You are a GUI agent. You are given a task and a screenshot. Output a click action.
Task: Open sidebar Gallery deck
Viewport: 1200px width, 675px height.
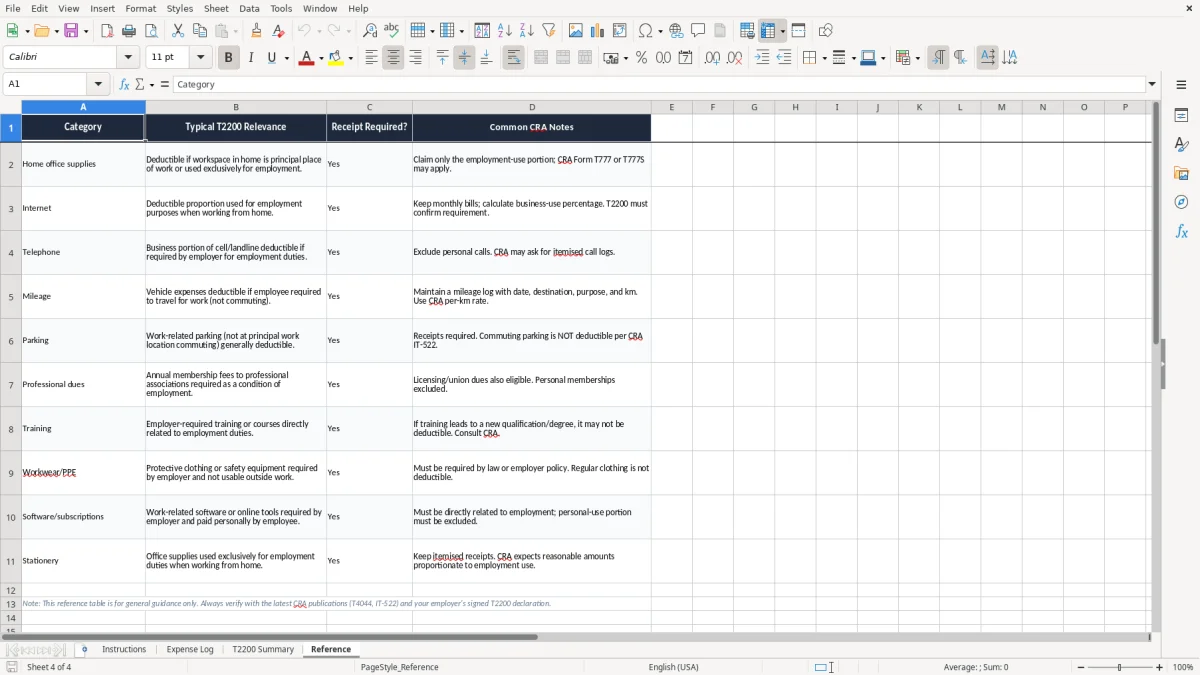click(x=1181, y=173)
